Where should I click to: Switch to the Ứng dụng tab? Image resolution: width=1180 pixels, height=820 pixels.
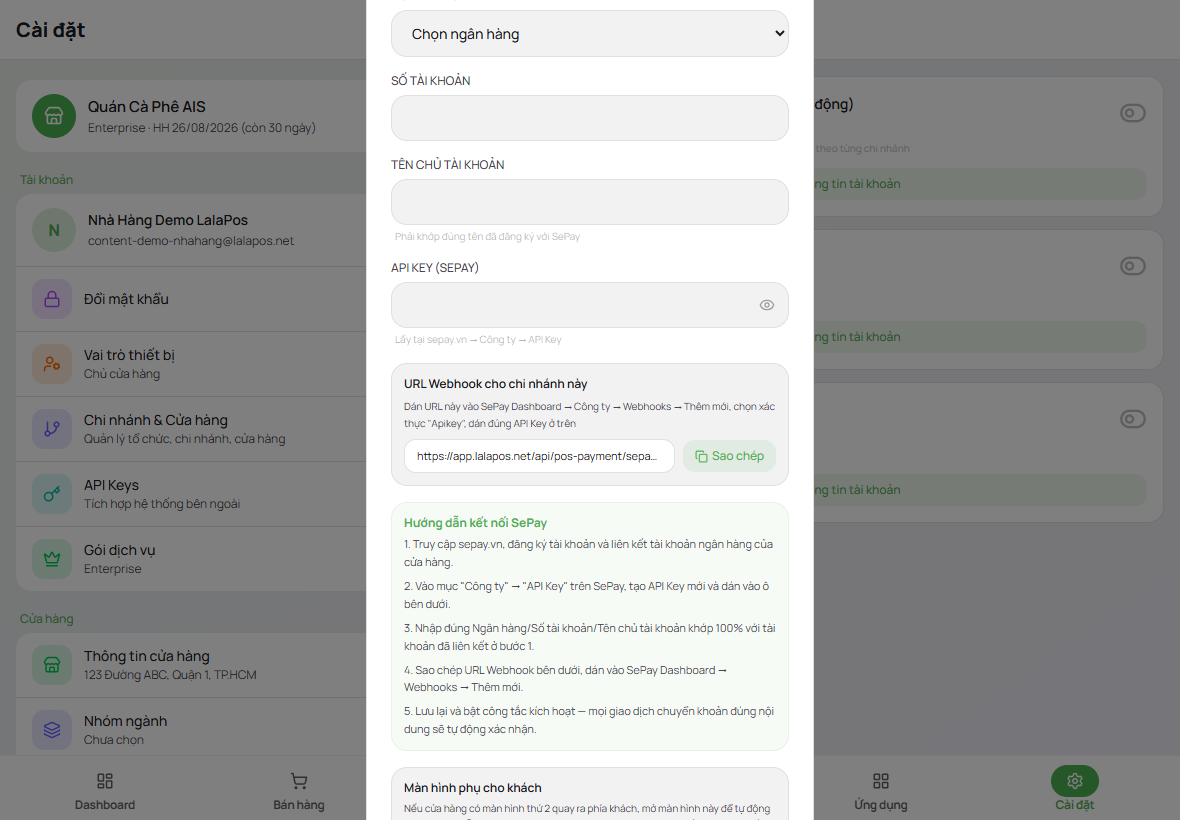coord(880,789)
